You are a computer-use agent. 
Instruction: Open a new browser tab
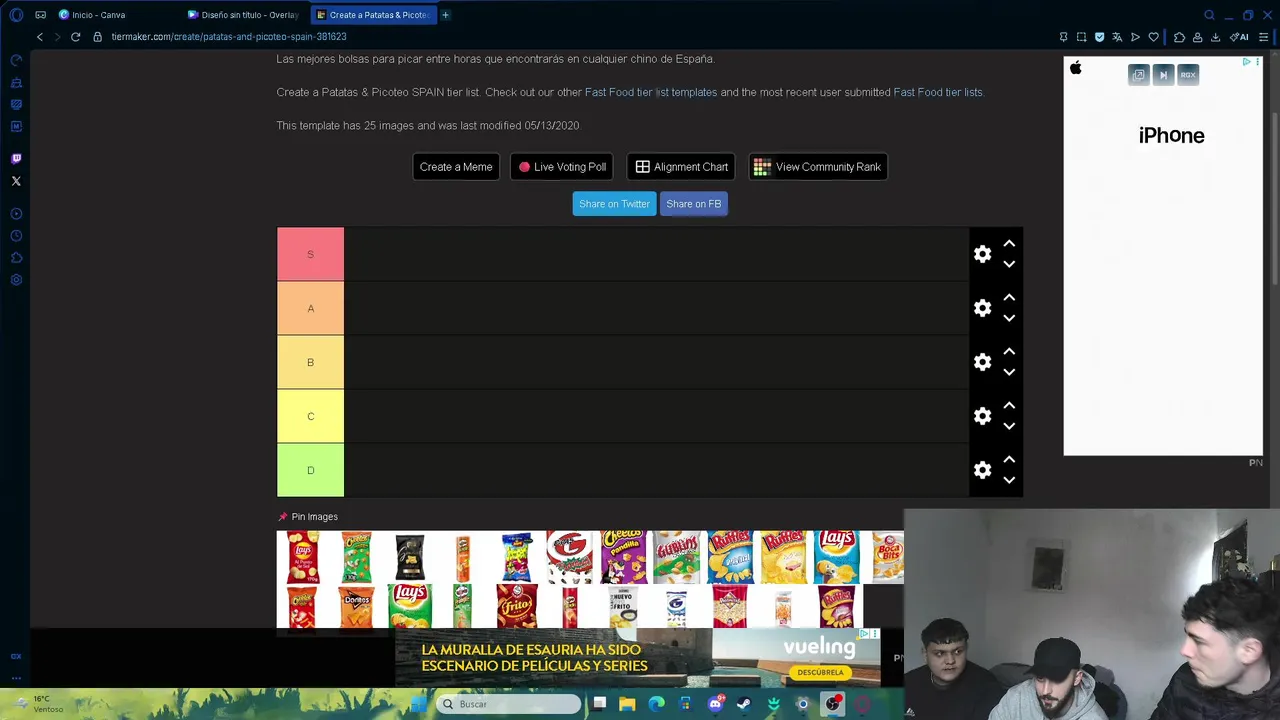(445, 15)
